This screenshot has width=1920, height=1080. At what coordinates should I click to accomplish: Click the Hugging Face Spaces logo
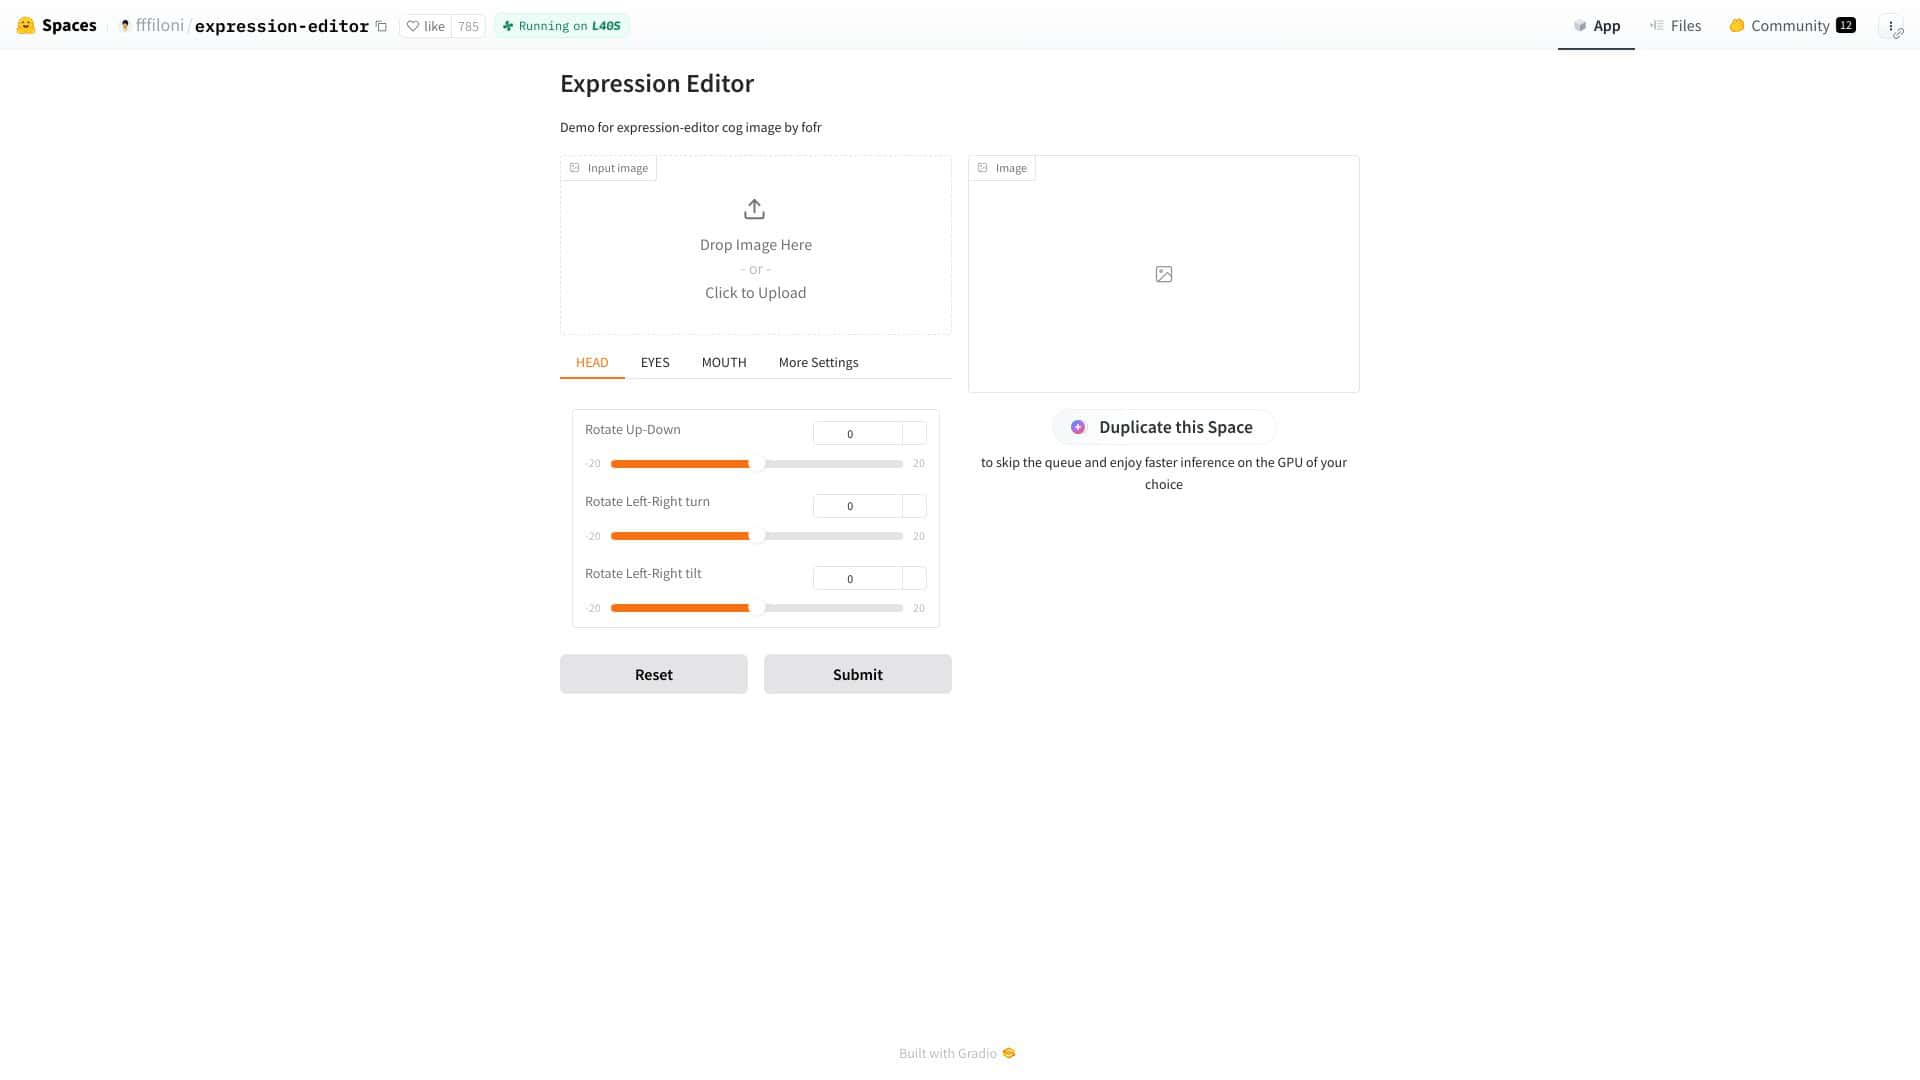point(24,25)
